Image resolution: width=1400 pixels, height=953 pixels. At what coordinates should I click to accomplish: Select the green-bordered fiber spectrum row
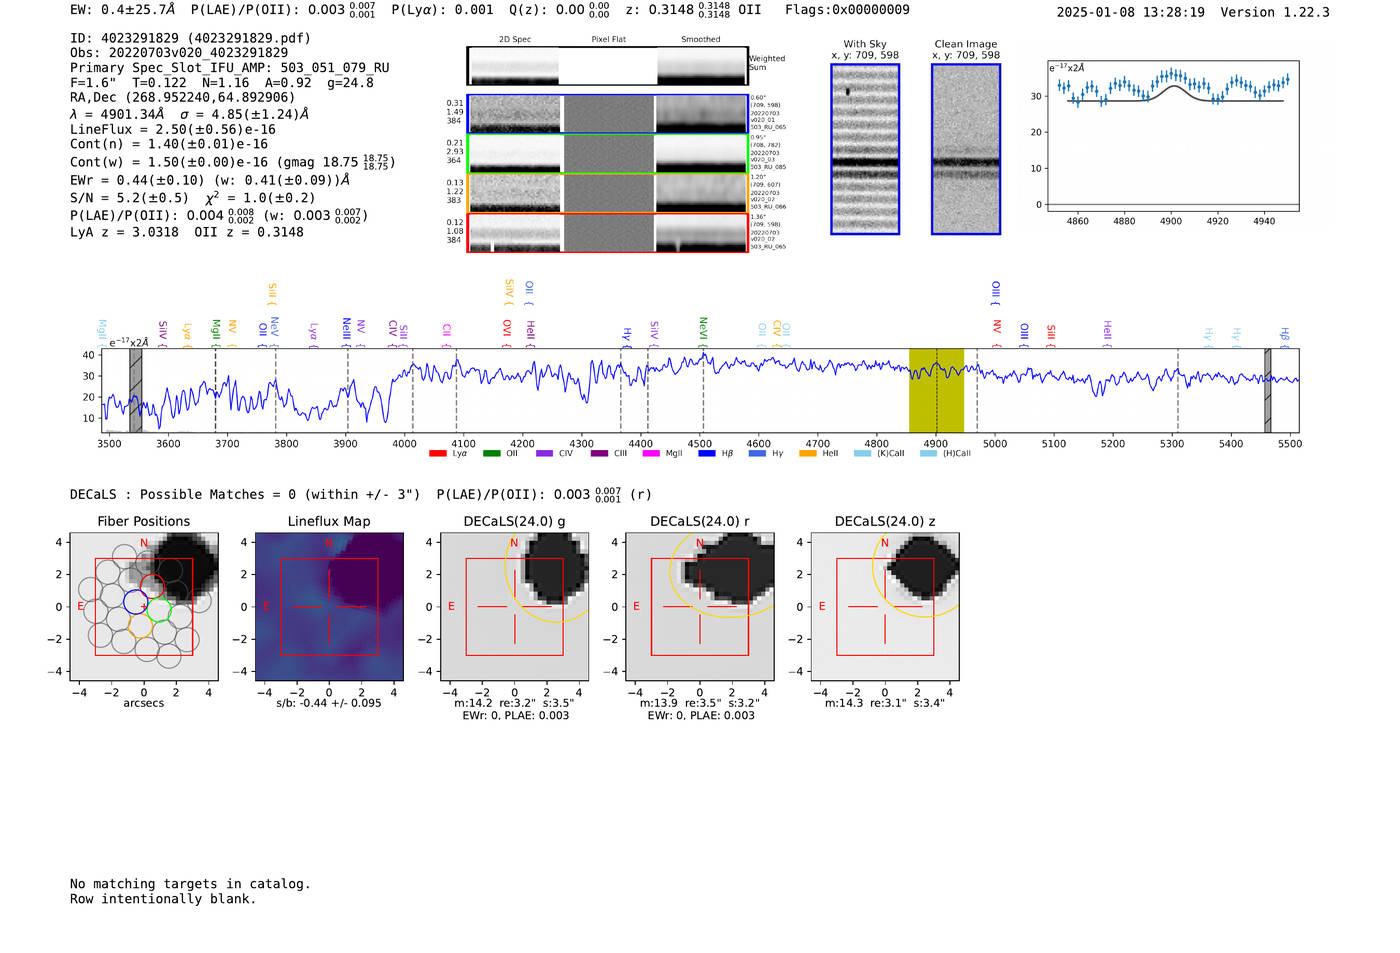point(608,153)
